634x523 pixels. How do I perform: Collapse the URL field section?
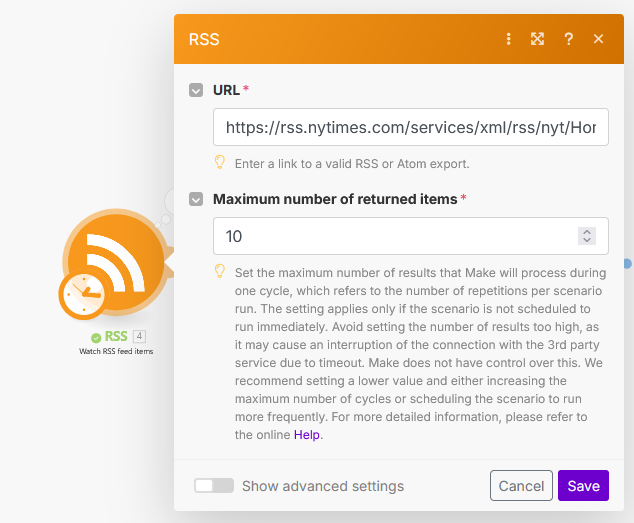pyautogui.click(x=196, y=90)
